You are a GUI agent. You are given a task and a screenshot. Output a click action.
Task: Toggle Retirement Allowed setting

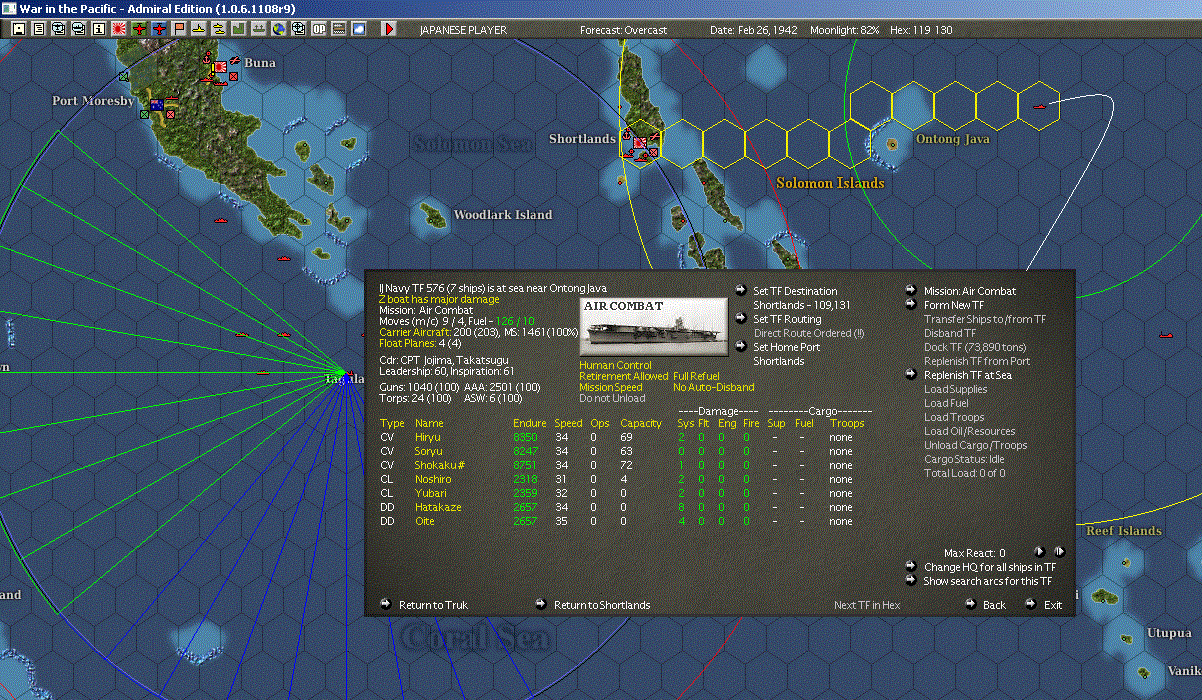click(623, 377)
